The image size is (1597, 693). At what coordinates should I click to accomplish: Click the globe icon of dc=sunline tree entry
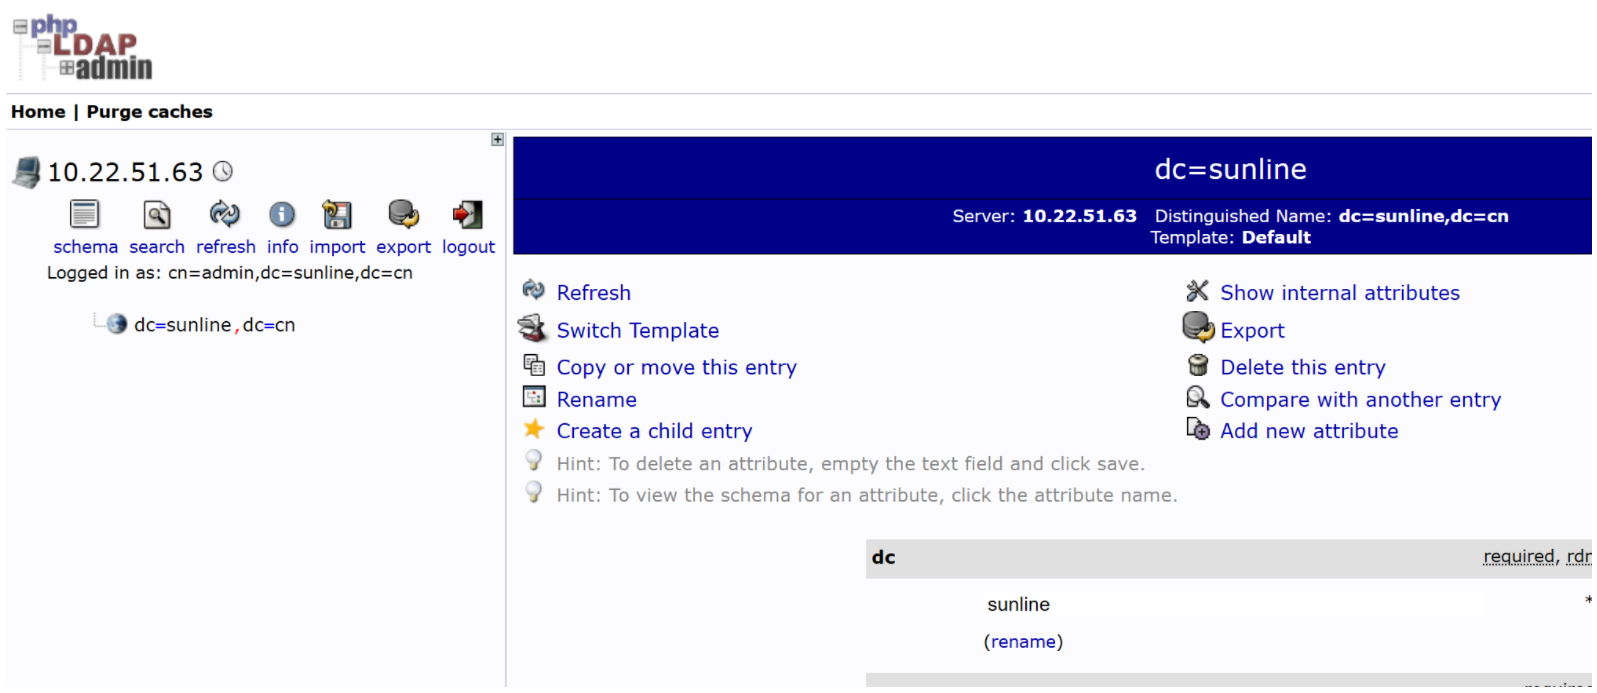(117, 324)
